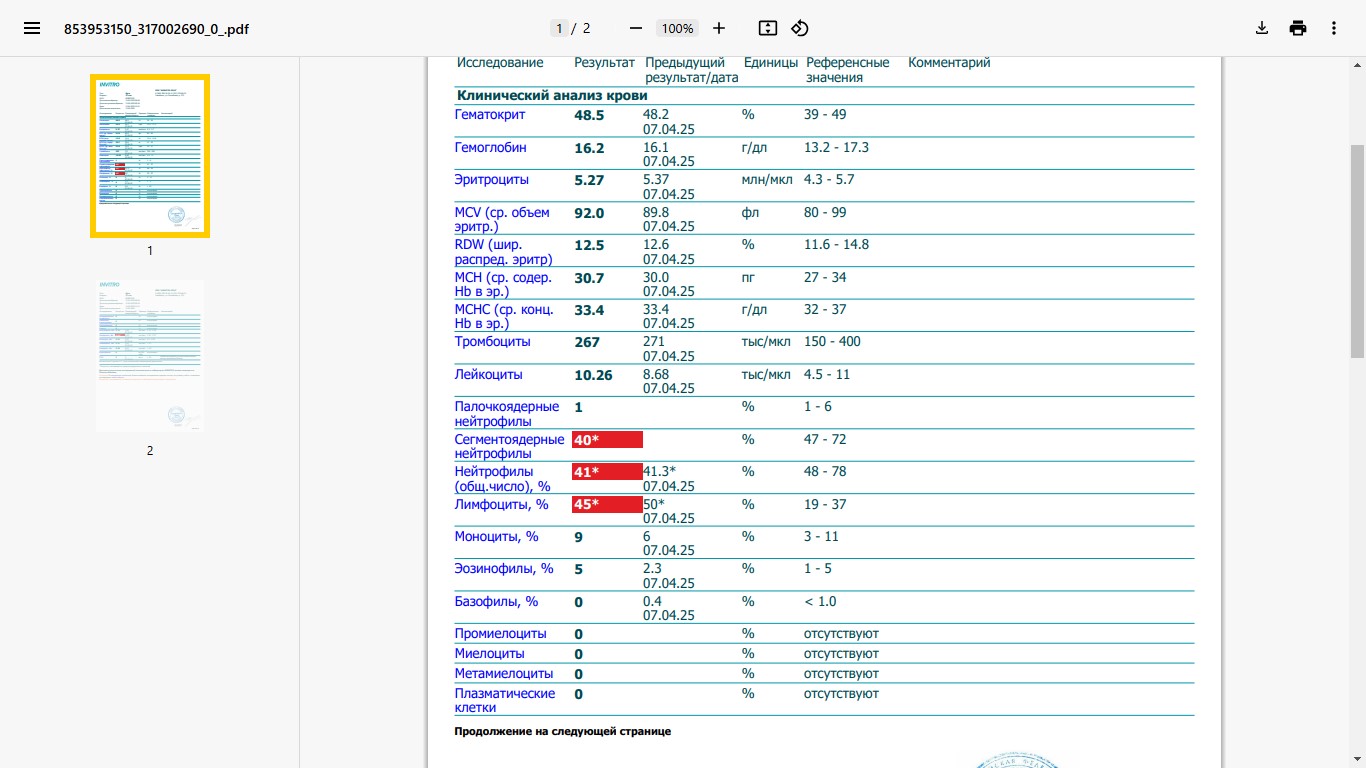
Task: Click the highlighted result 45*
Action: 607,504
